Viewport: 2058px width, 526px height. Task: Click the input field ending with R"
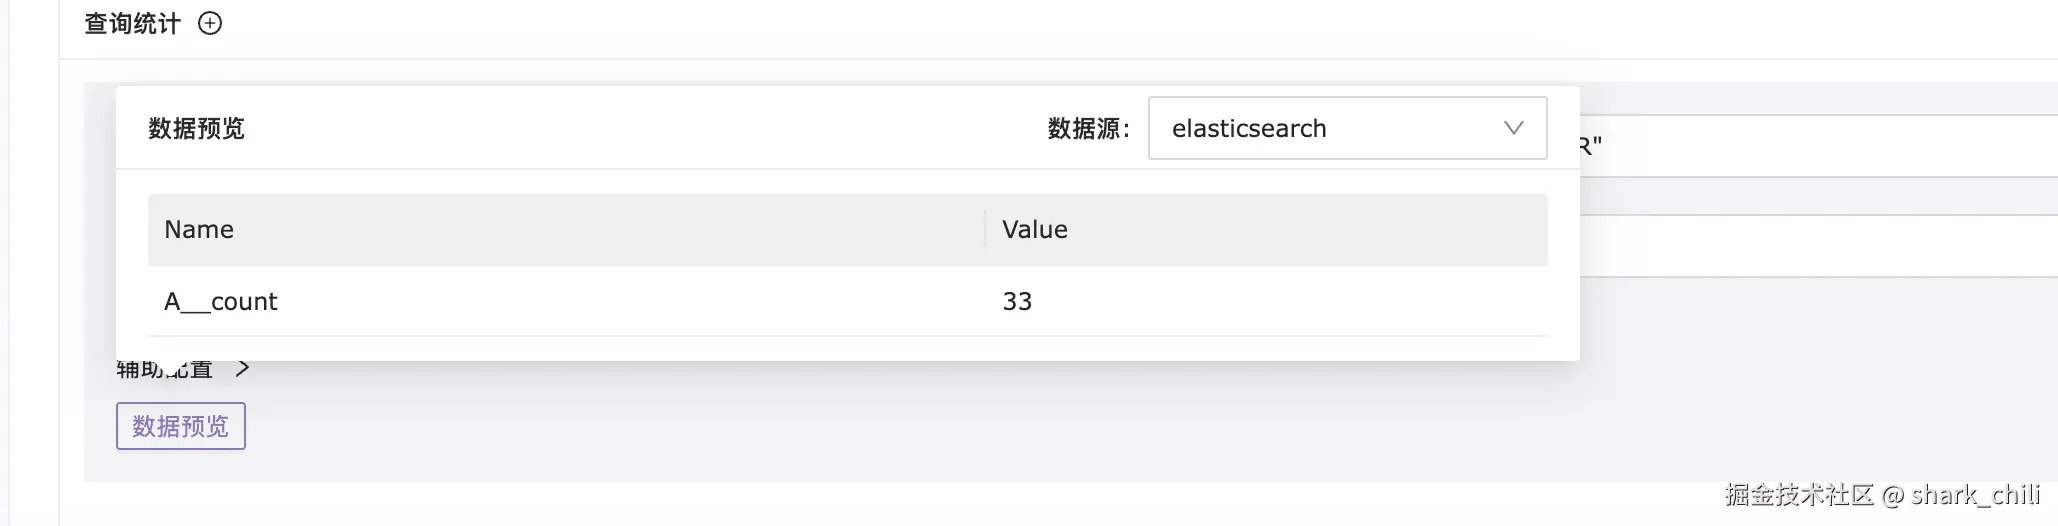tap(1820, 146)
